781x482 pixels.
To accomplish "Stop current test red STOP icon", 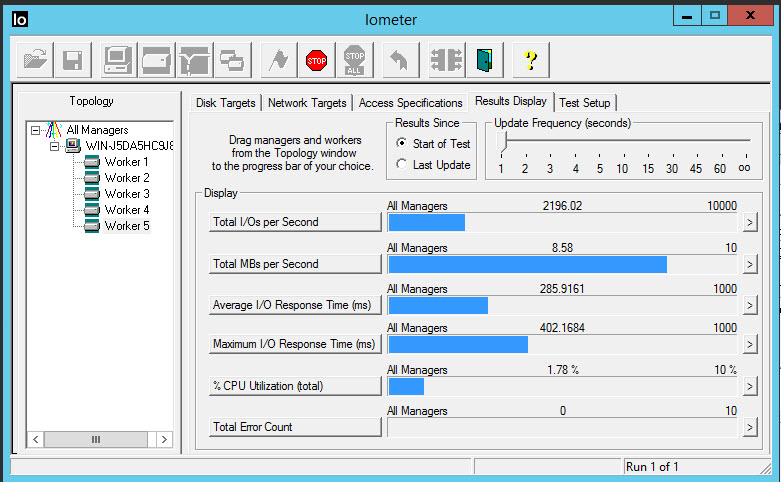I will click(317, 60).
